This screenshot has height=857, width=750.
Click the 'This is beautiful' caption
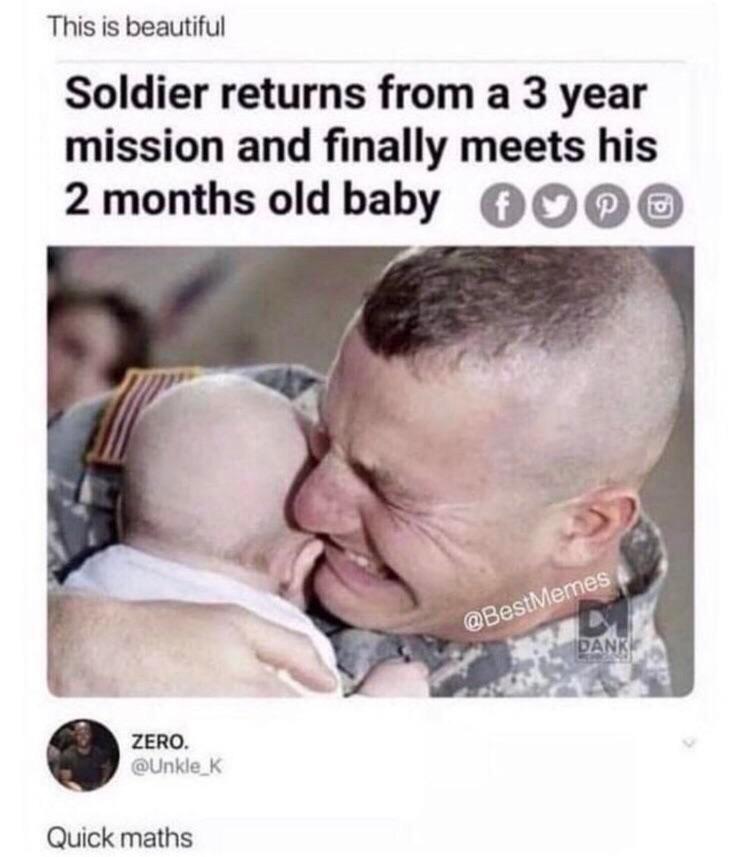point(136,26)
